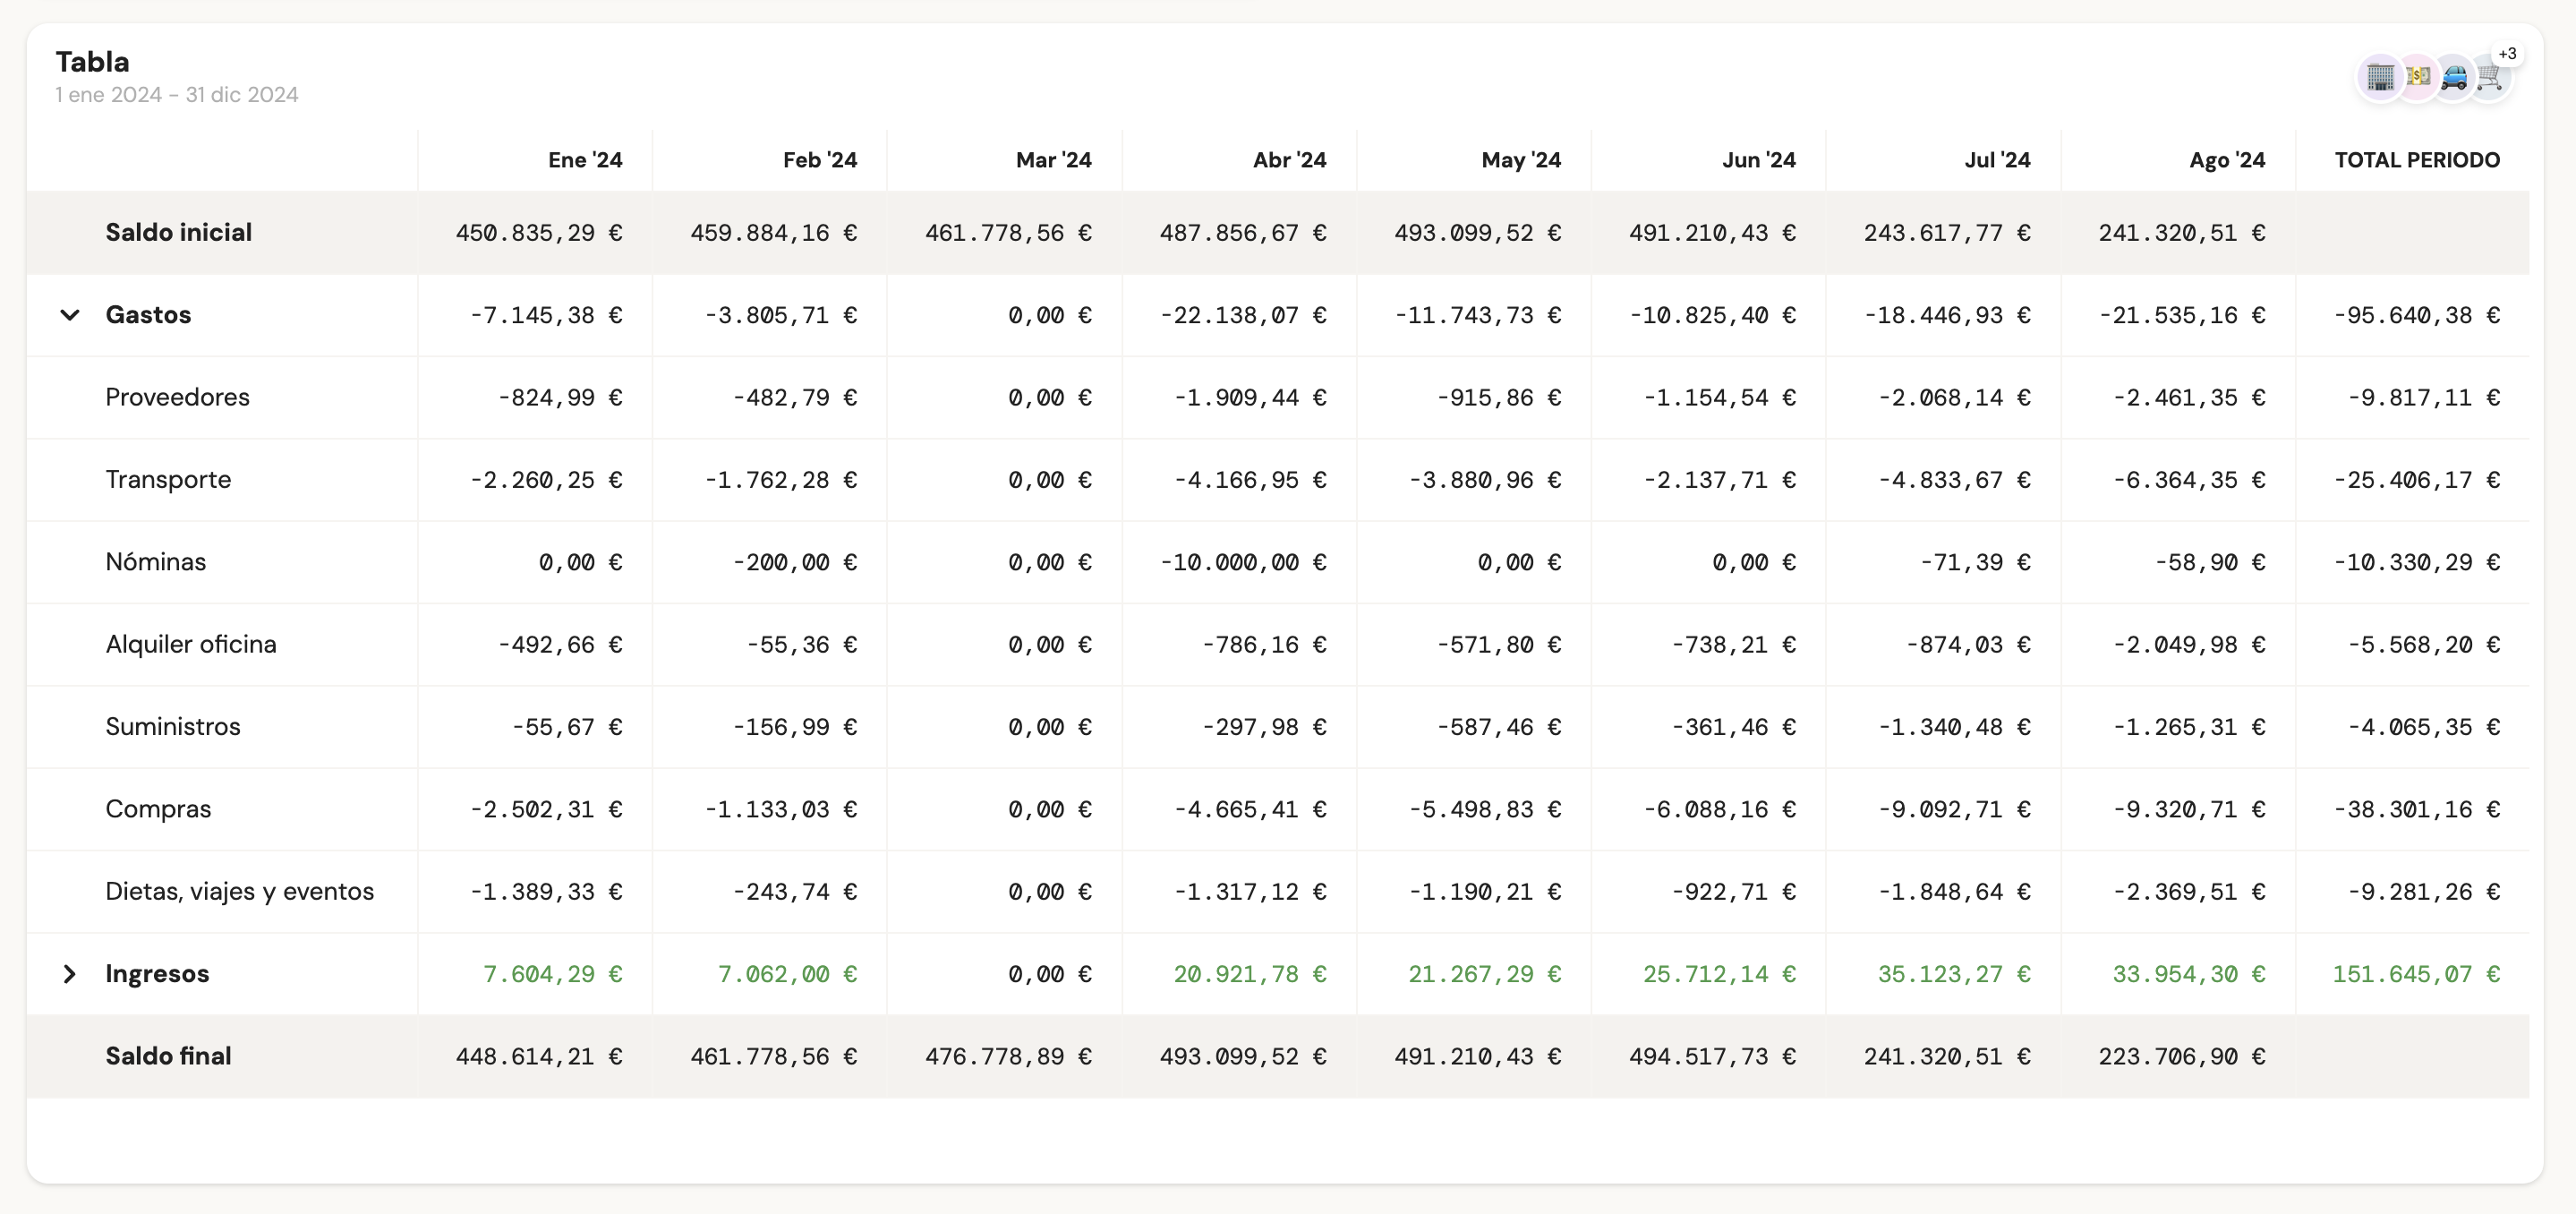The width and height of the screenshot is (2576, 1214).
Task: Click the Jul '24 column header
Action: pos(1997,160)
